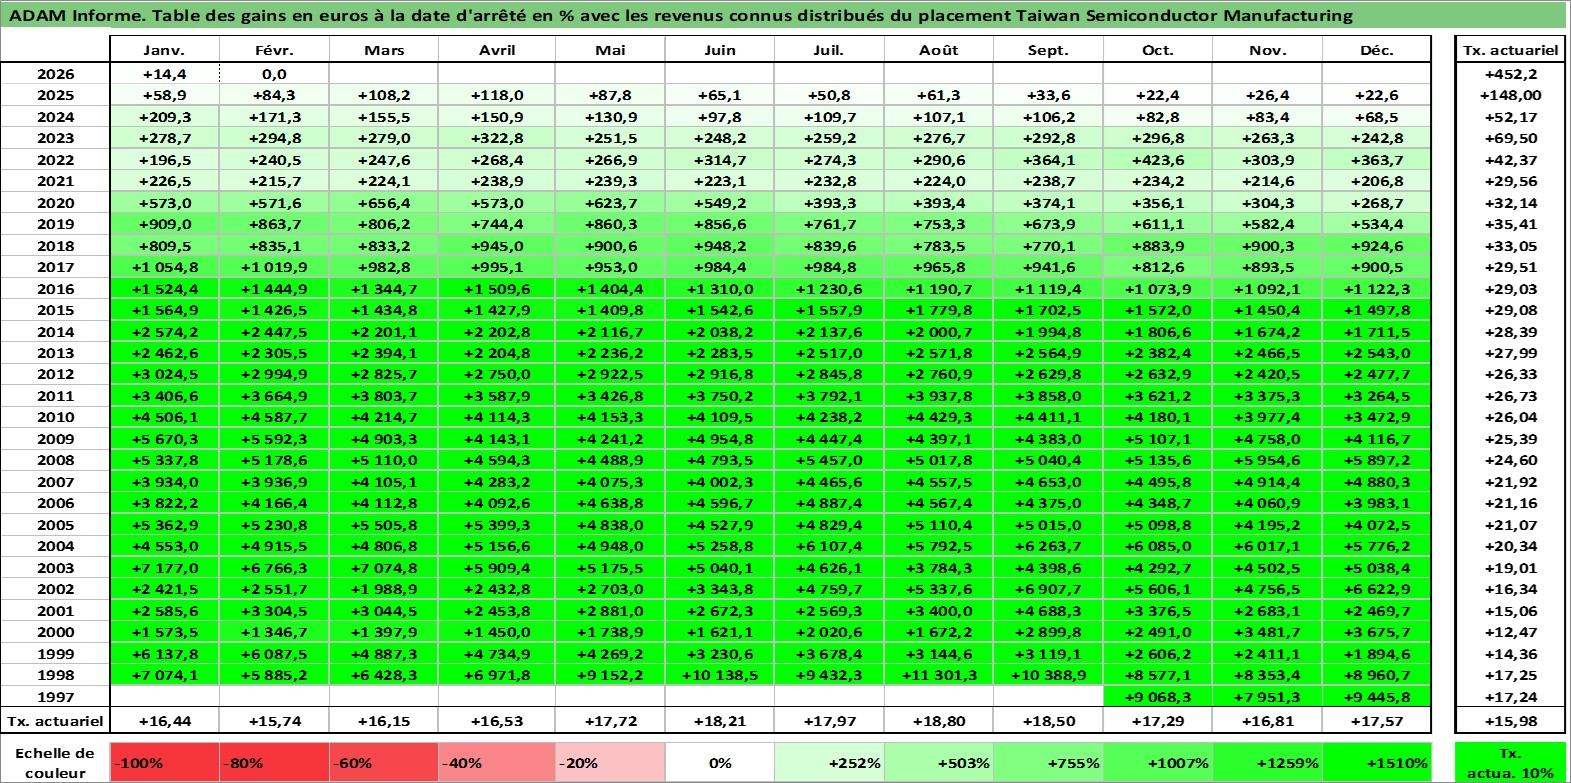Click the 'Mai' column header

[x=610, y=50]
